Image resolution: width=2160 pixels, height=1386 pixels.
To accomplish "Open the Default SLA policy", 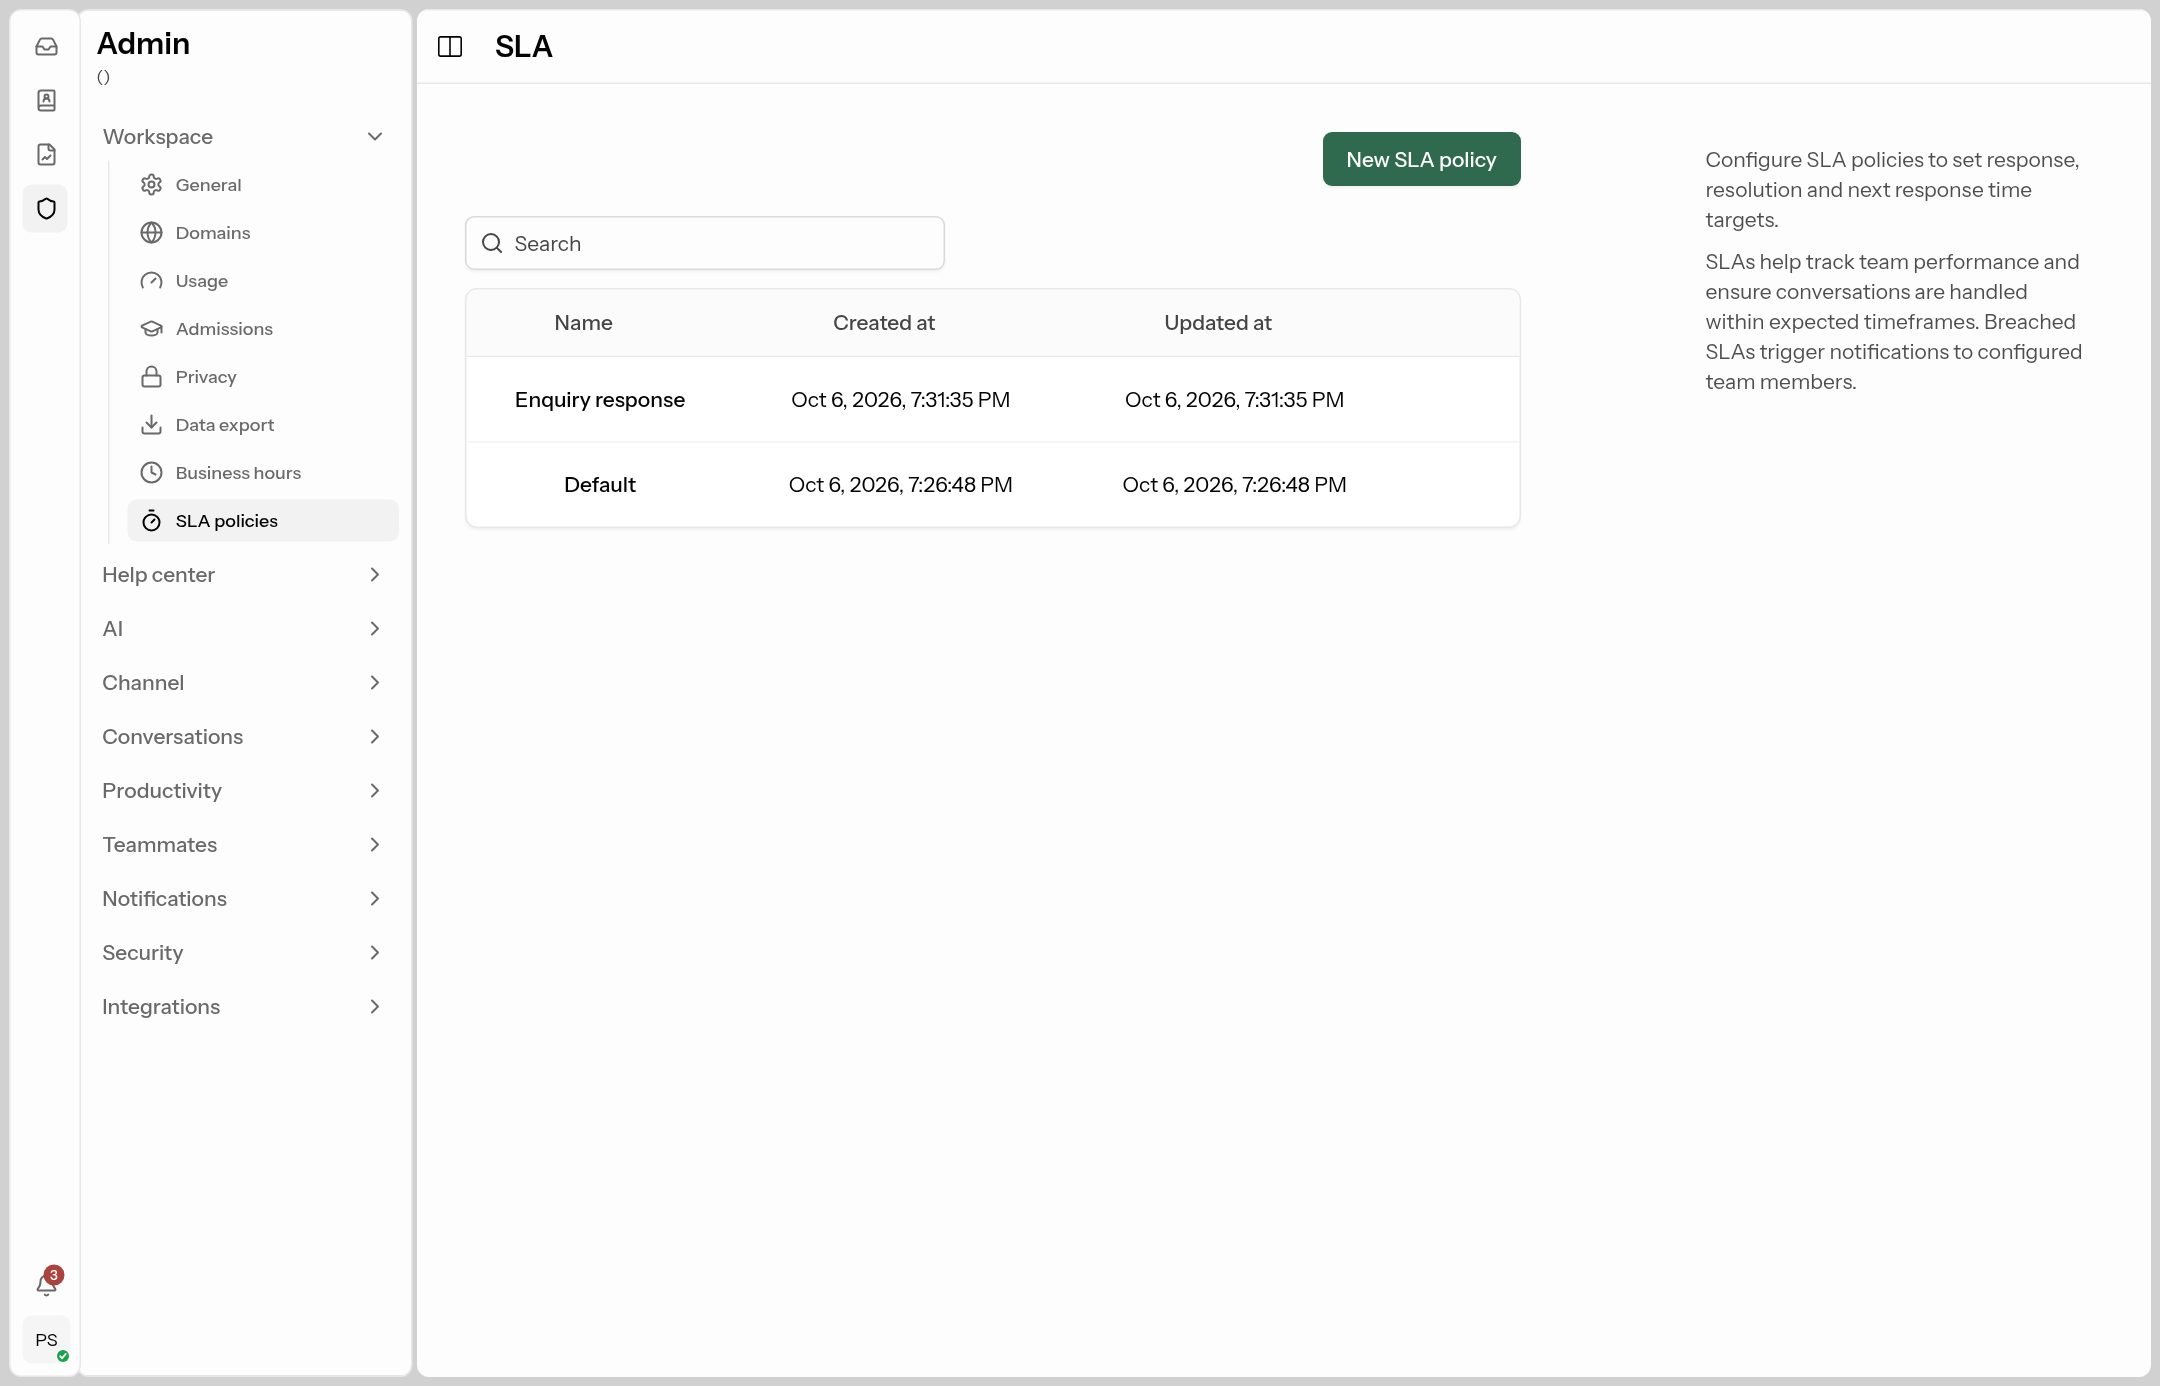I will coord(600,485).
